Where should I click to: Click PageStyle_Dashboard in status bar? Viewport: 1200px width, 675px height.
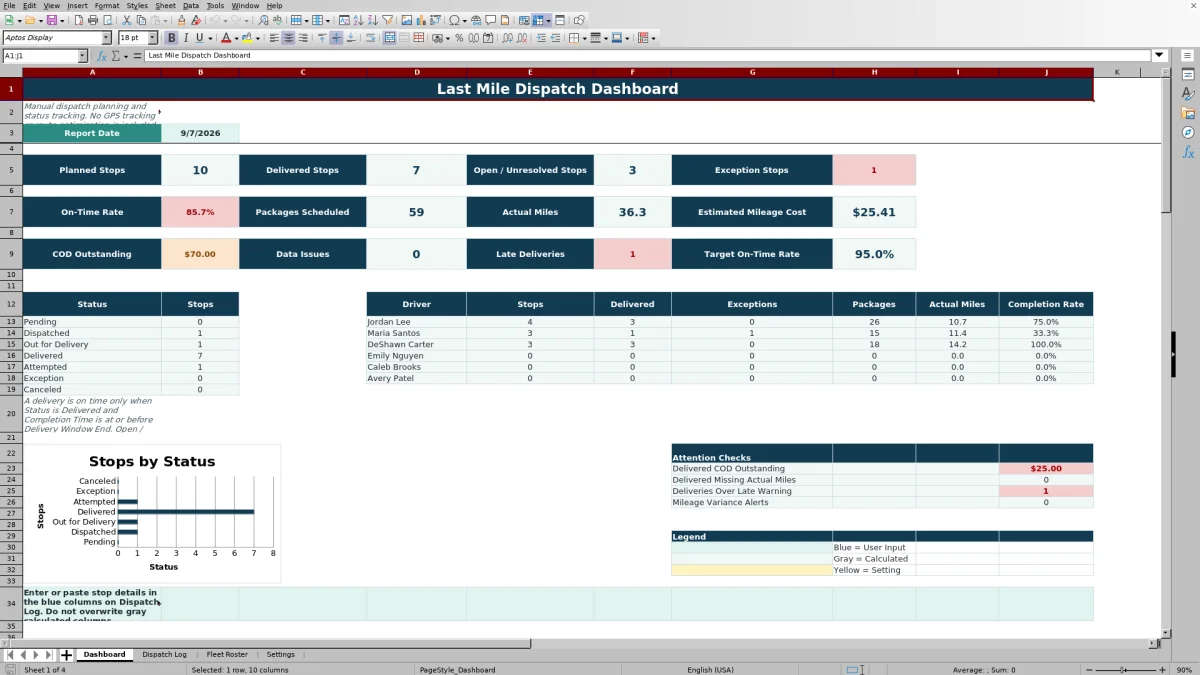coord(457,670)
